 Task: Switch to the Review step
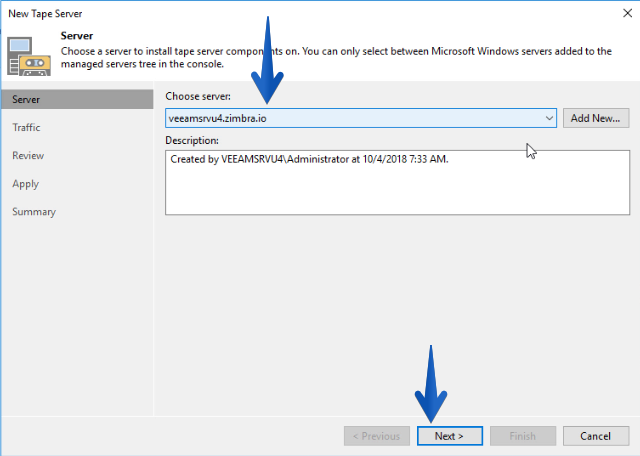pyautogui.click(x=28, y=156)
